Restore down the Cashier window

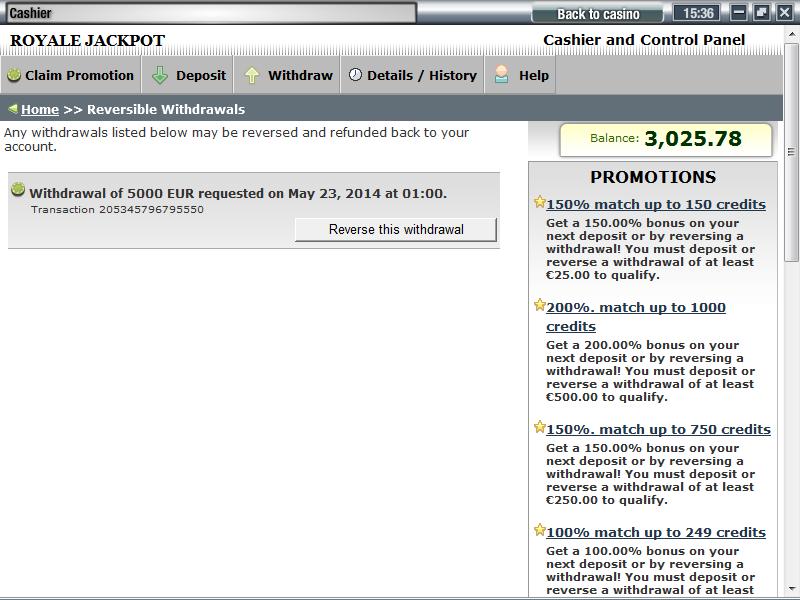point(761,13)
